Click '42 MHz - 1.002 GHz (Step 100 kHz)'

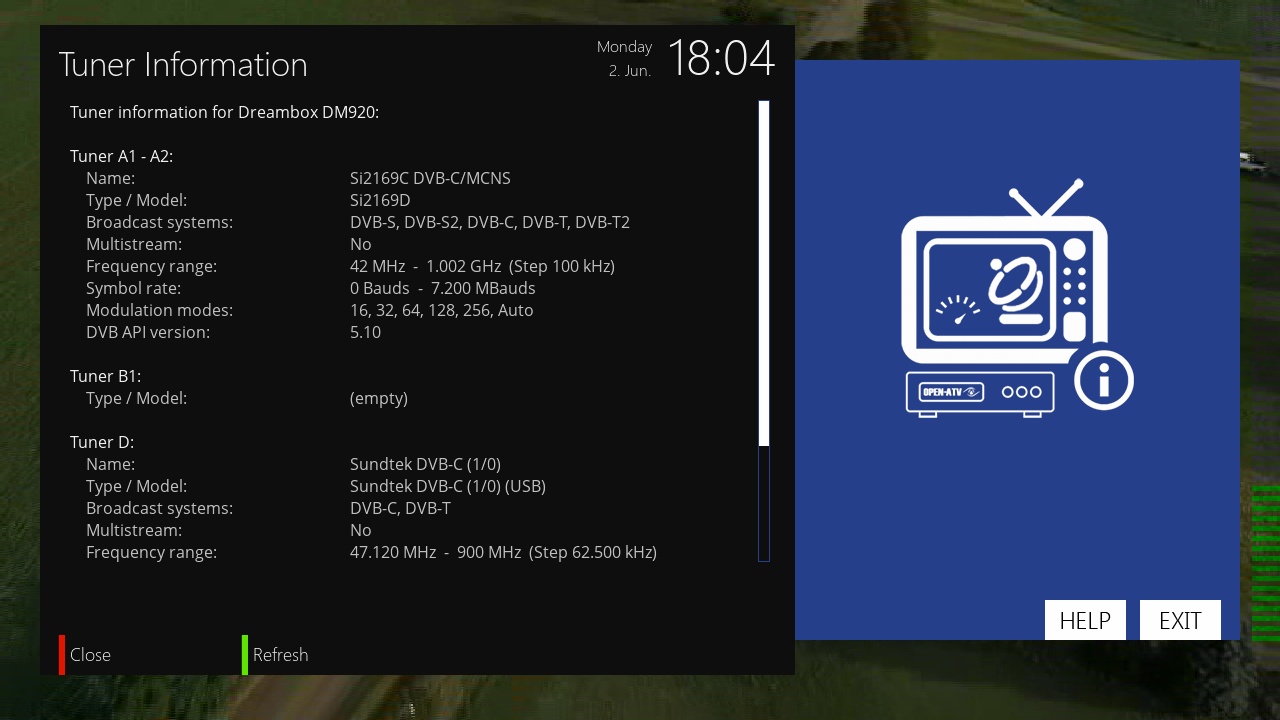[x=482, y=266]
